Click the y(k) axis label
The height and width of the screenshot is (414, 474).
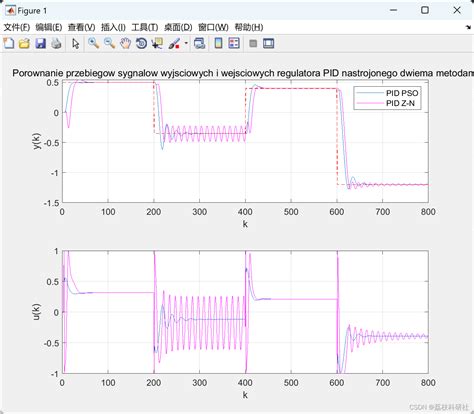(x=37, y=141)
